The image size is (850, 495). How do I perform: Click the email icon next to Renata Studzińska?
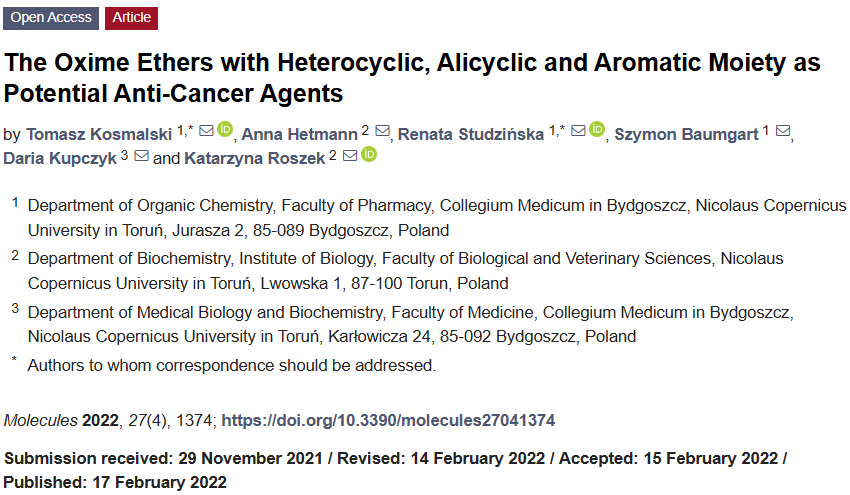click(x=578, y=131)
